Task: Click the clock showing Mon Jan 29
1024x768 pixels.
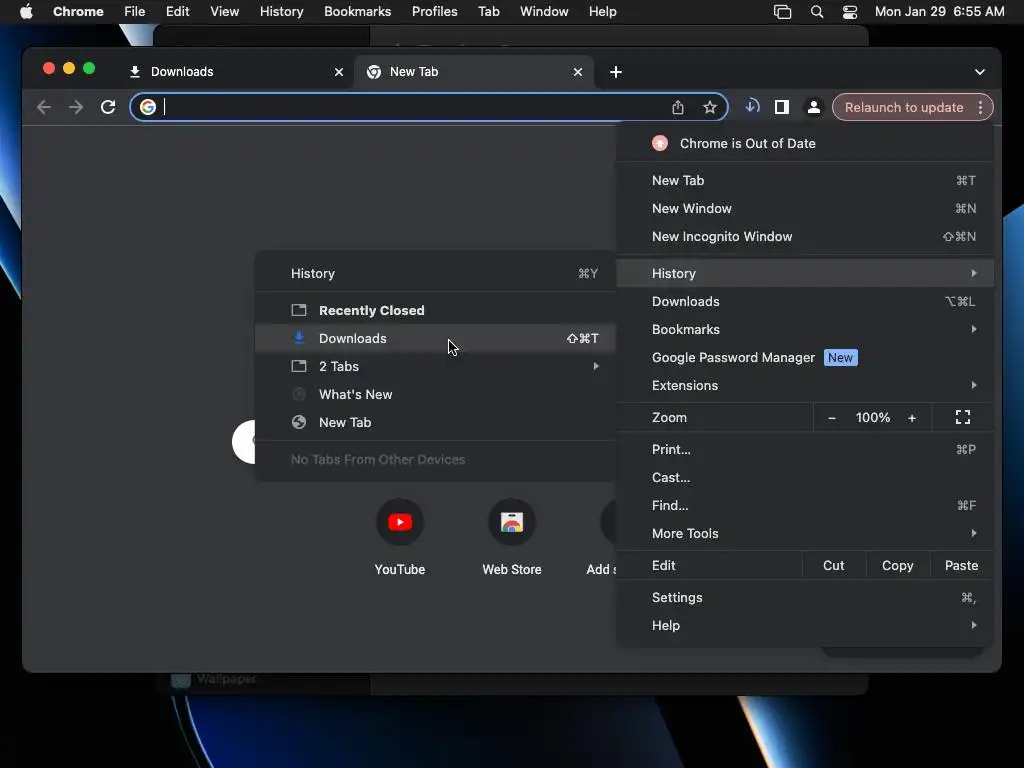Action: coord(939,12)
